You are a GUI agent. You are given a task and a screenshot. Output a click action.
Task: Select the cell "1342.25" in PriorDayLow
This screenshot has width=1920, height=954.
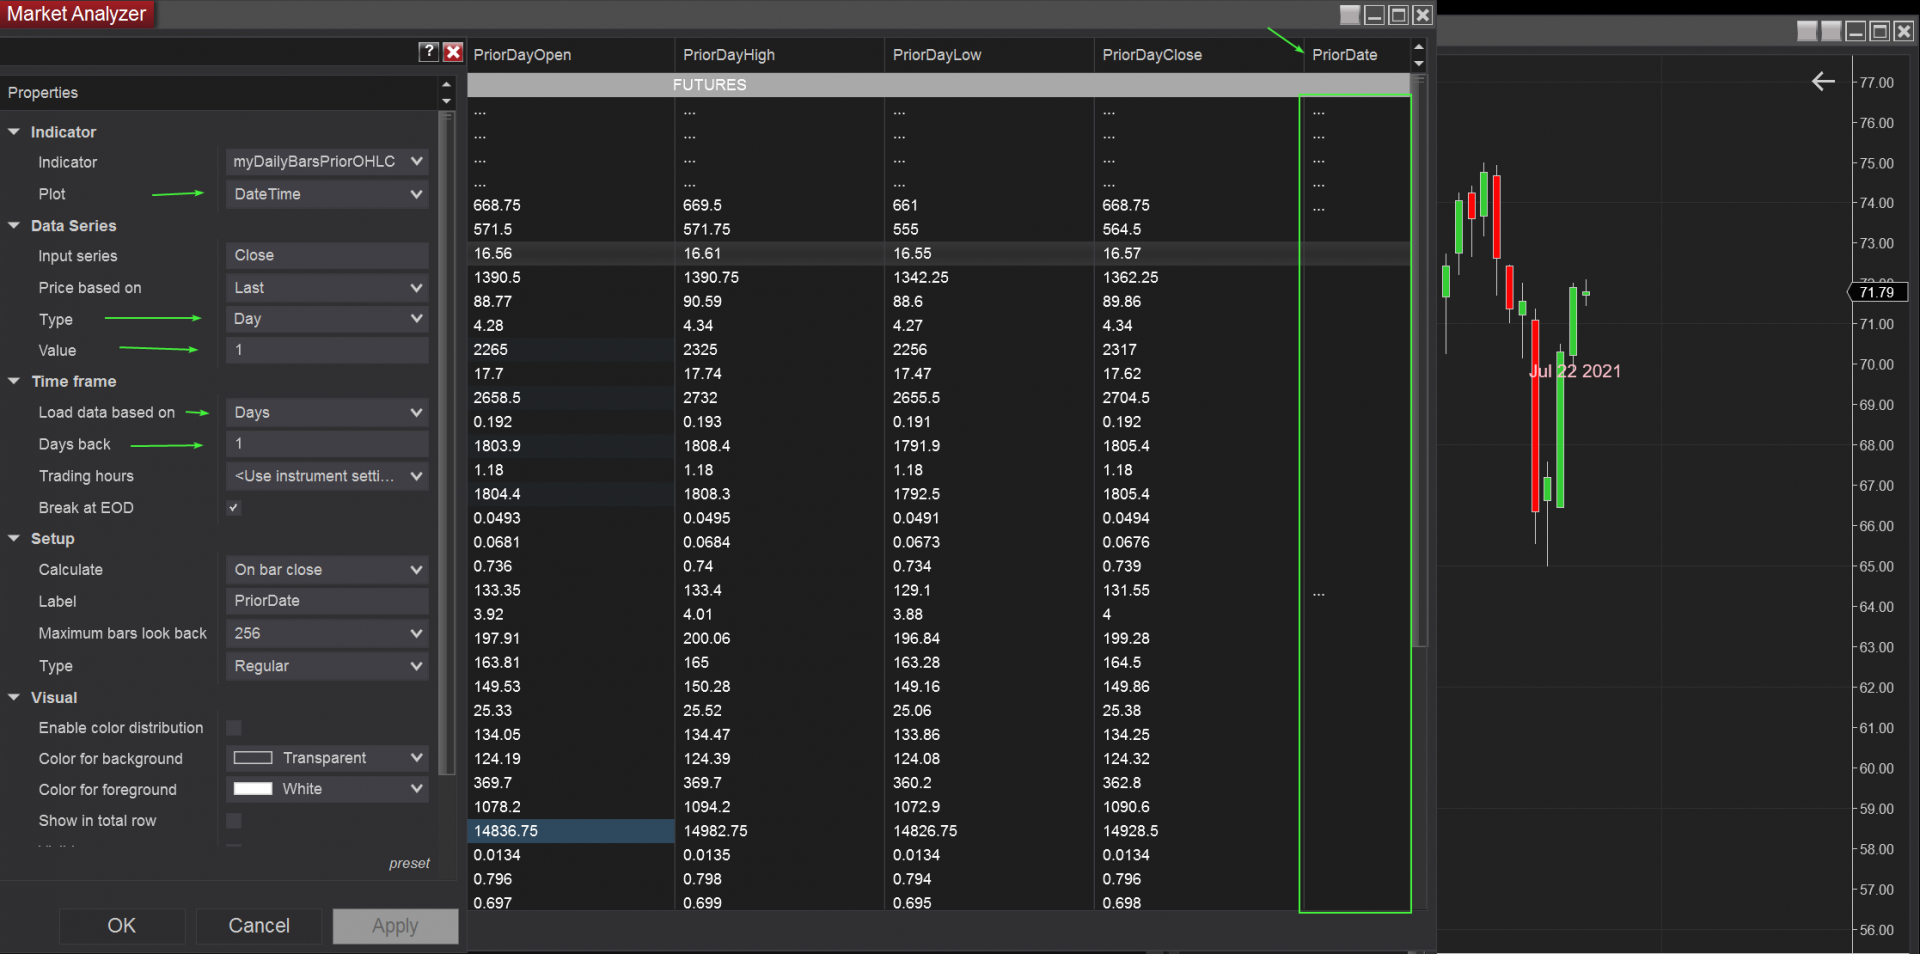pyautogui.click(x=990, y=278)
